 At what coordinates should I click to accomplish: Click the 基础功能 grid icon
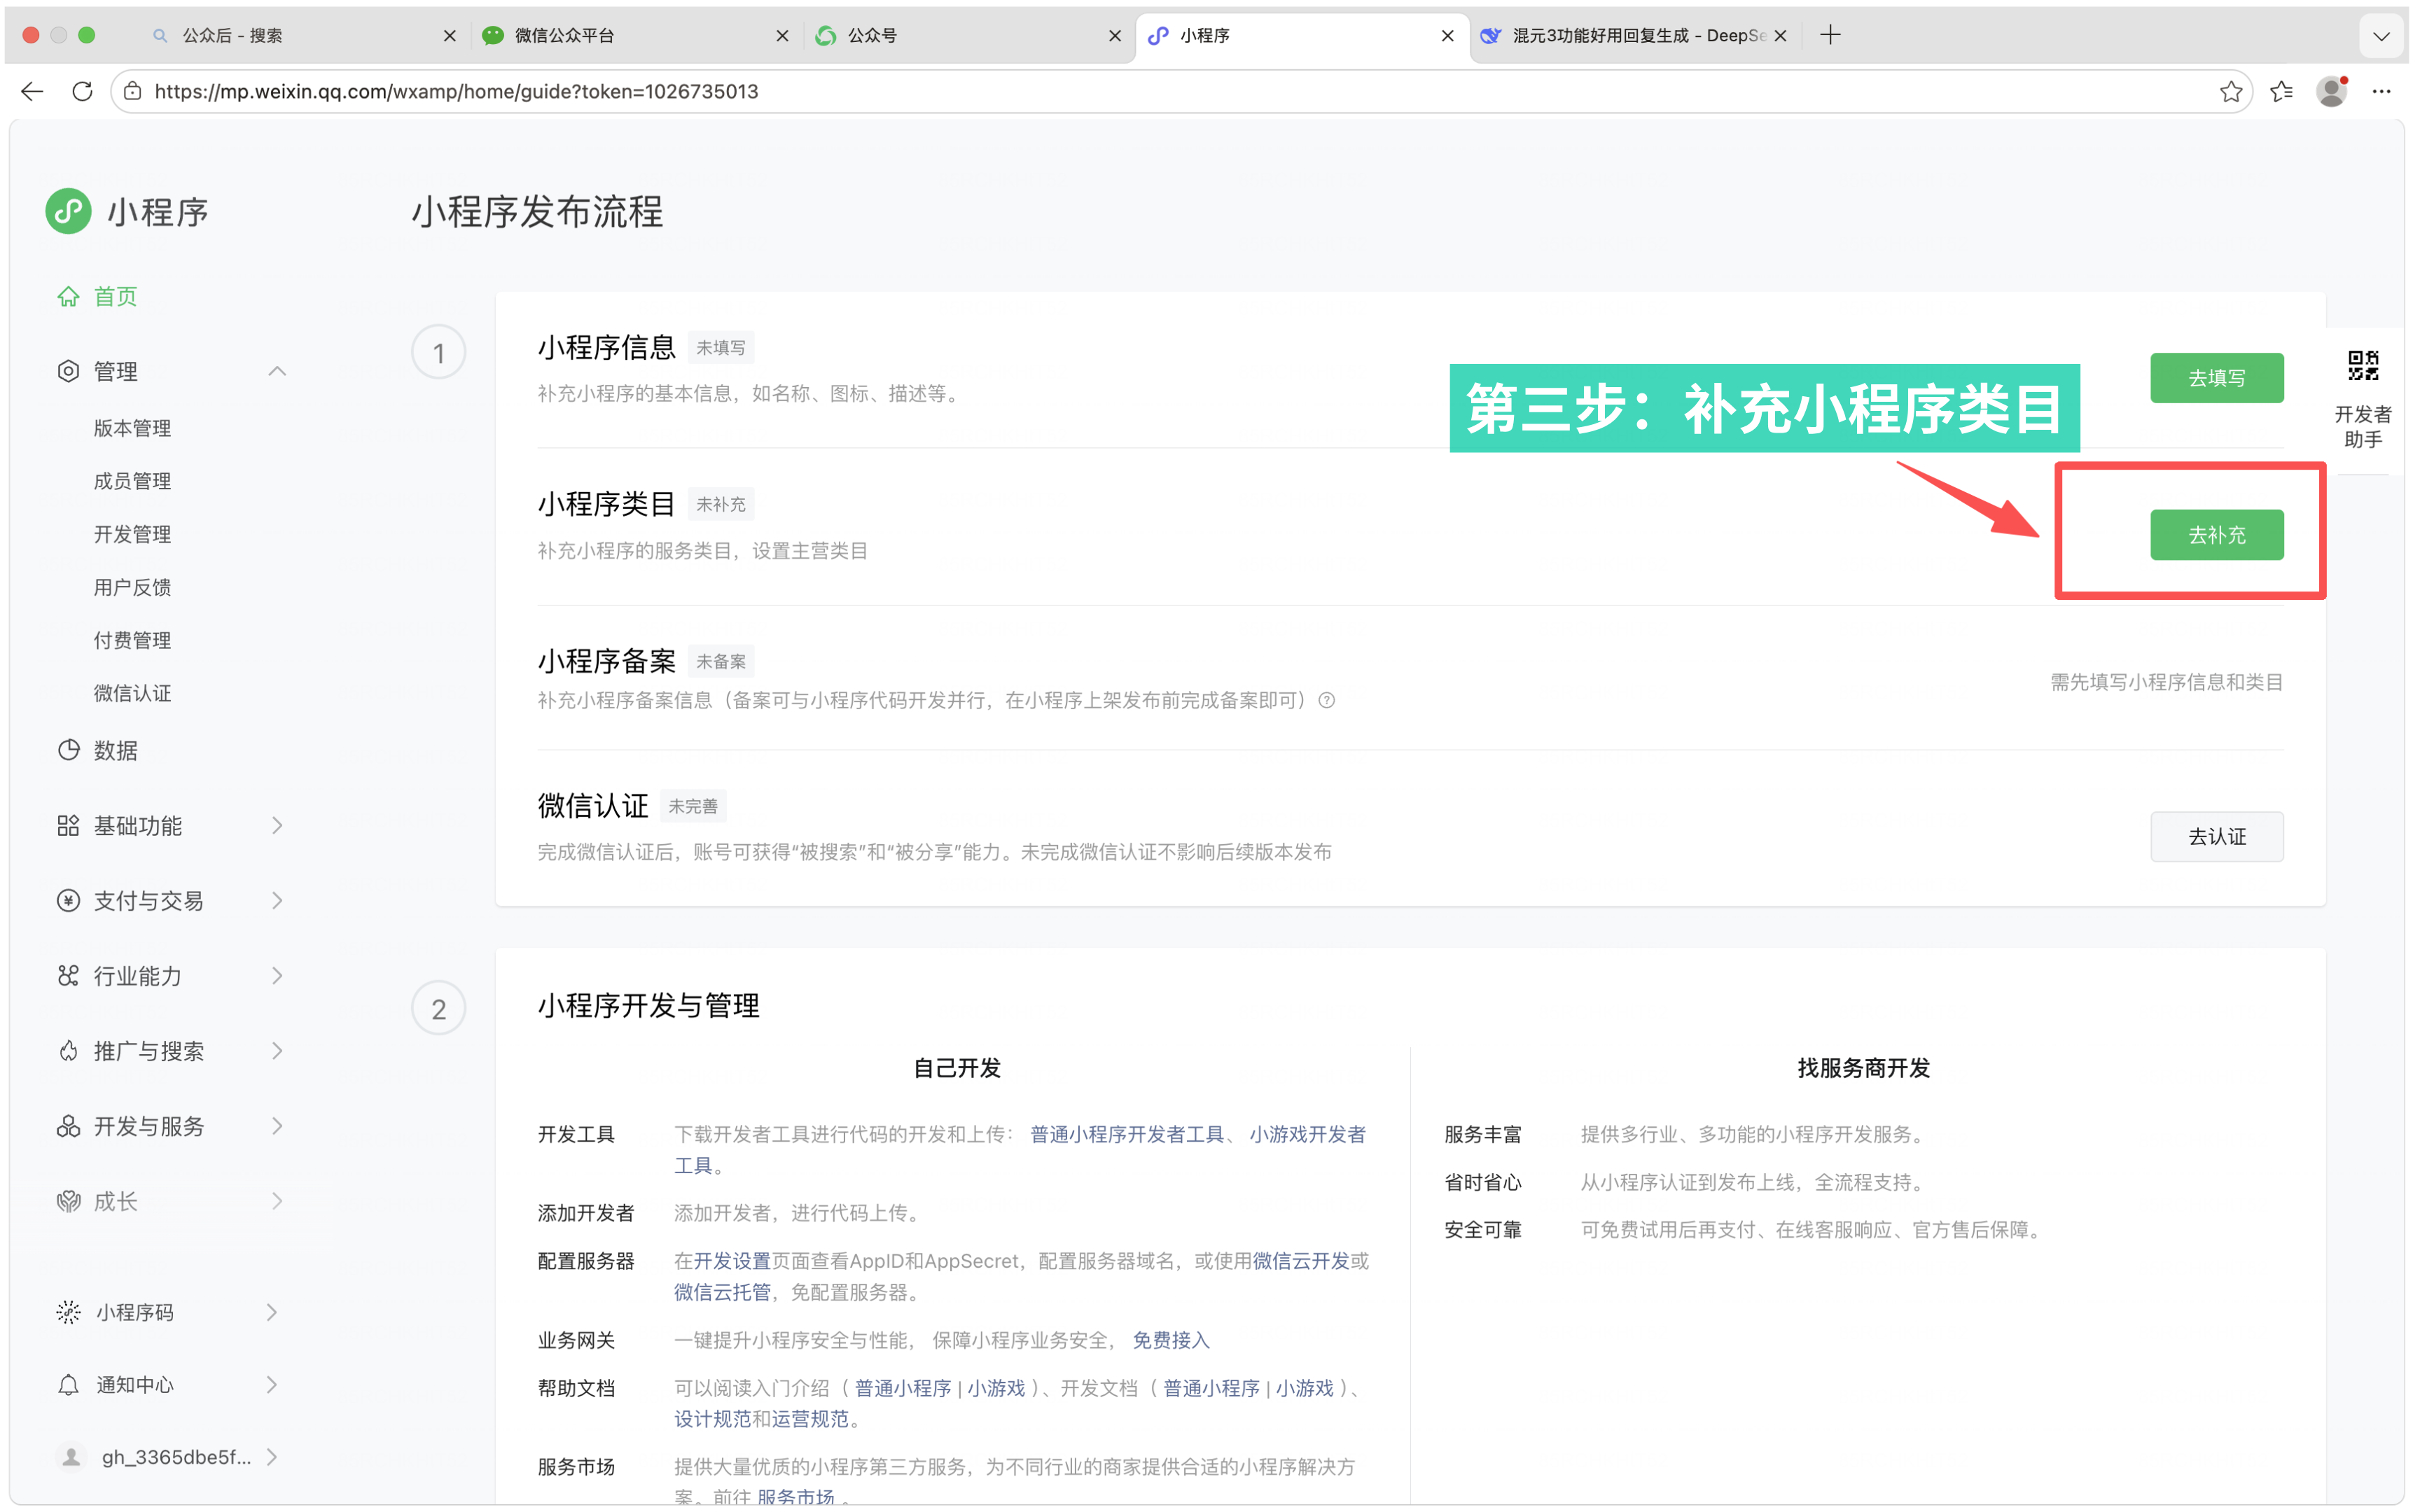[68, 825]
